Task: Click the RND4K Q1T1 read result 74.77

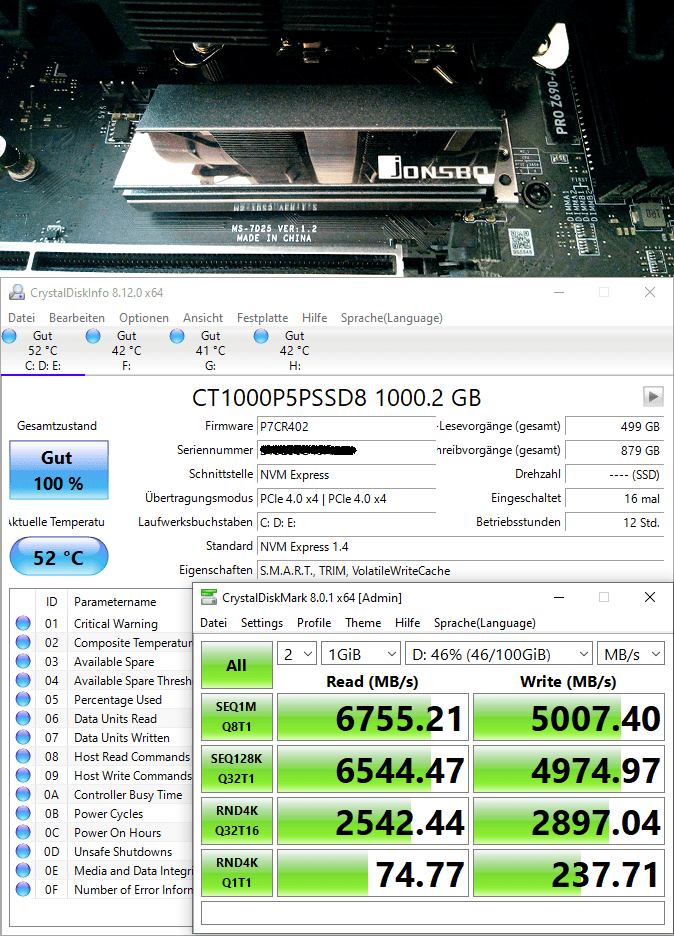Action: coord(373,873)
